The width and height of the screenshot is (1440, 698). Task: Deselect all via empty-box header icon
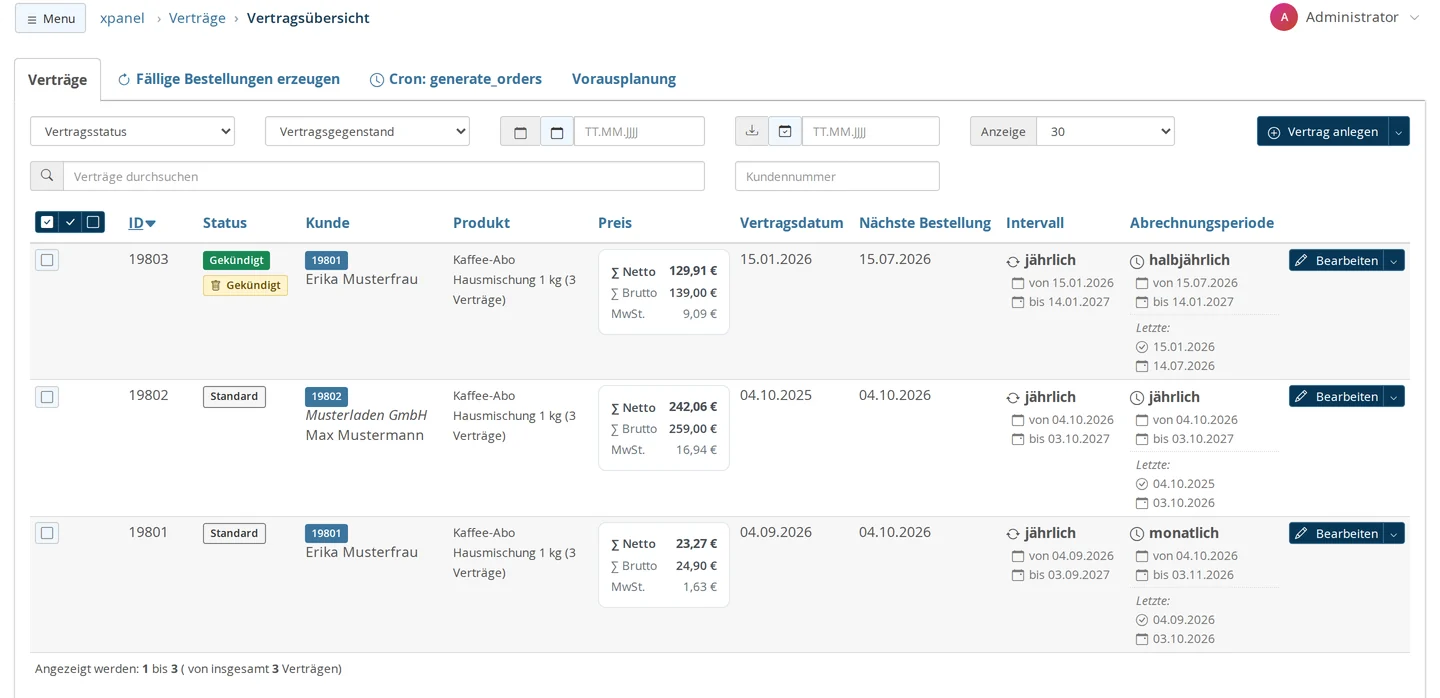click(93, 222)
